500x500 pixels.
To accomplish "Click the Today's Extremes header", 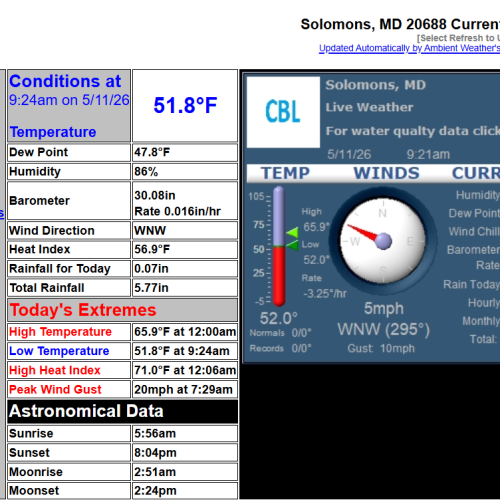I will point(83,310).
